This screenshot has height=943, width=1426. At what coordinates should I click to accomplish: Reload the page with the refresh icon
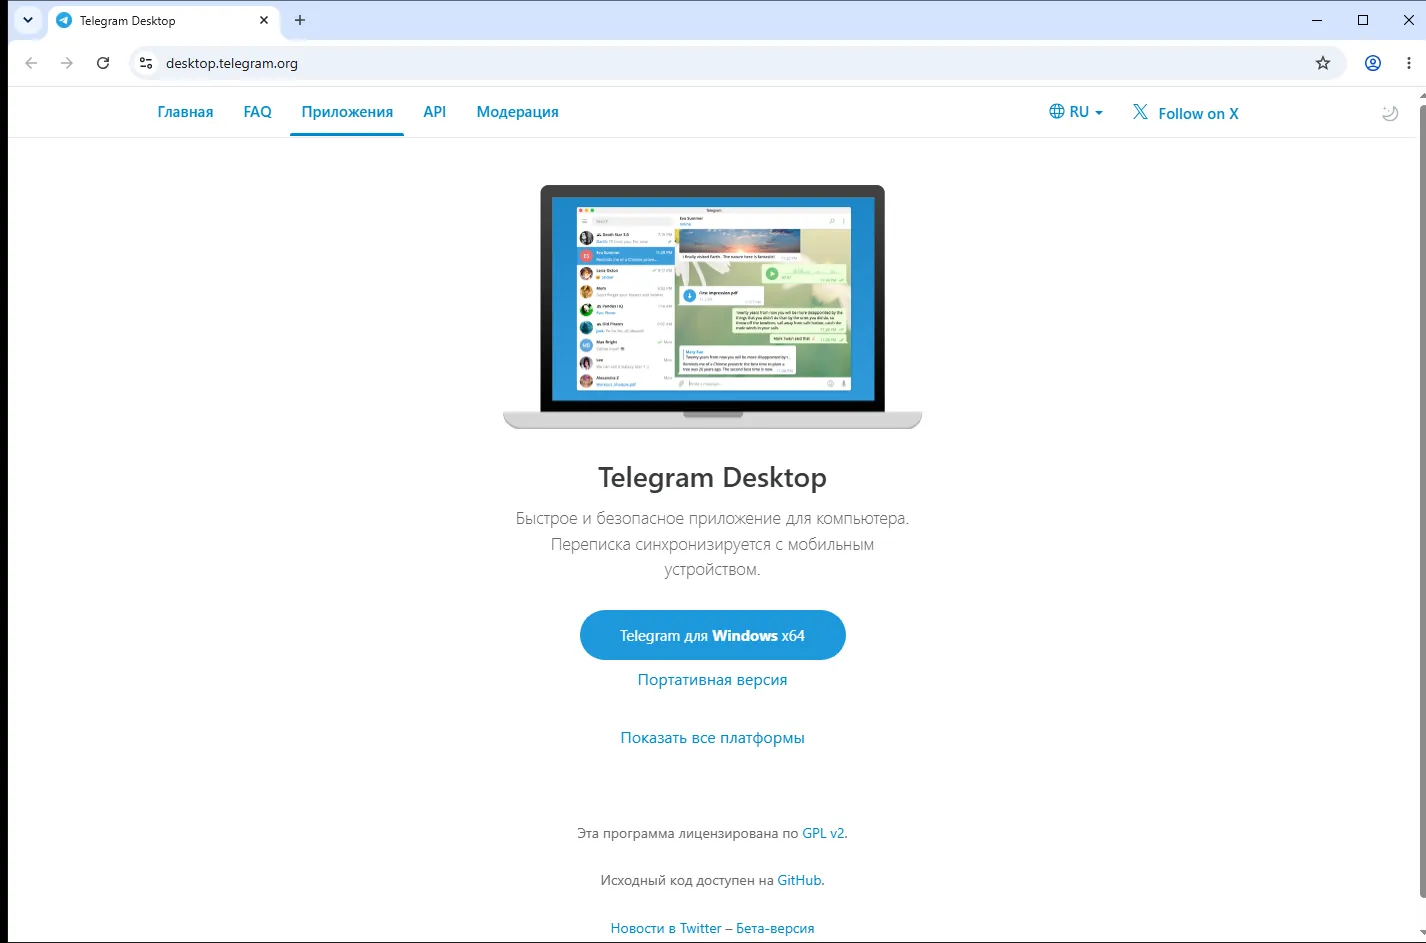pos(103,63)
